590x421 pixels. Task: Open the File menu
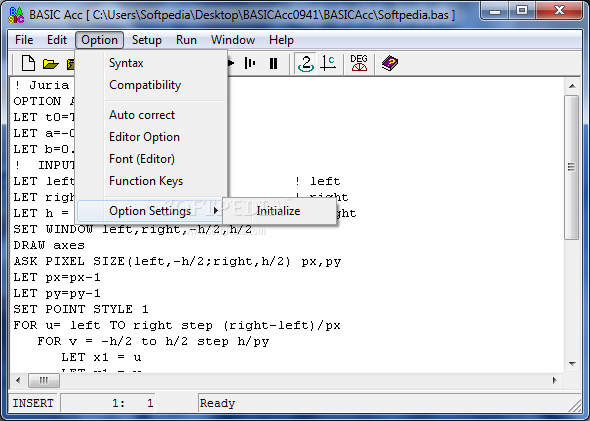[24, 40]
